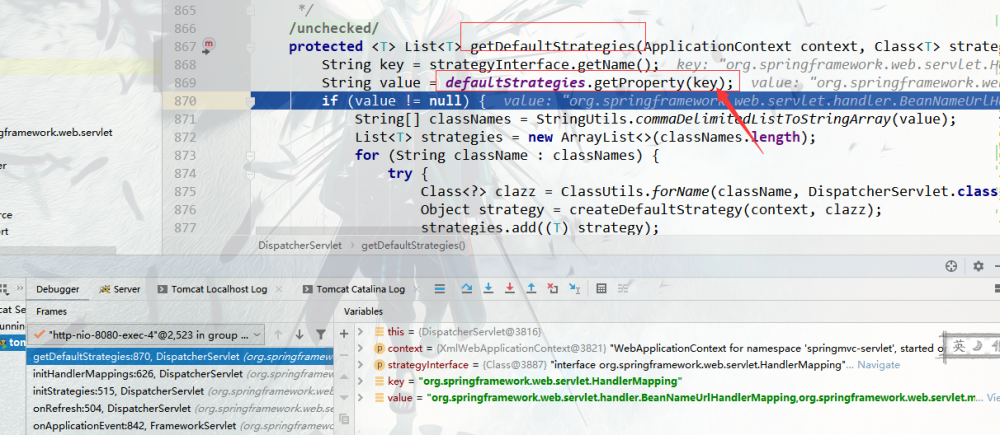
Task: Click the blue Step Into icon
Action: 489,289
